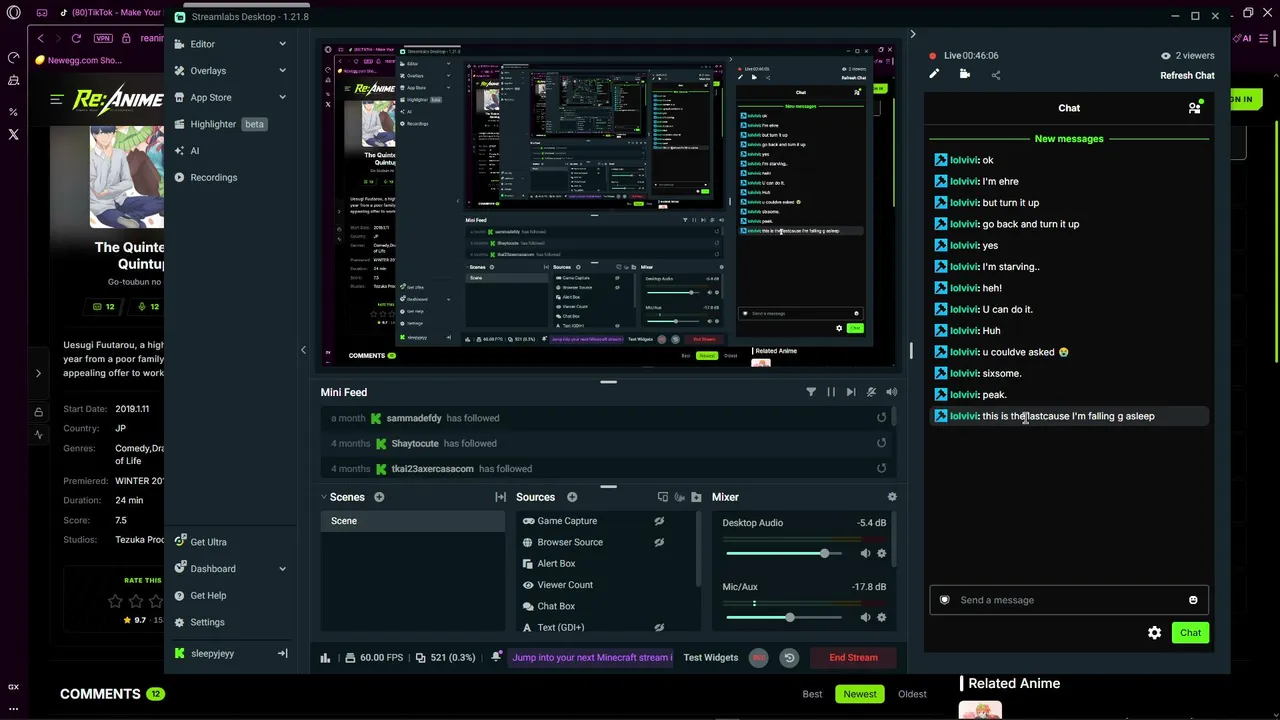Skip the current alert in Mini Feed
The image size is (1280, 720).
851,392
